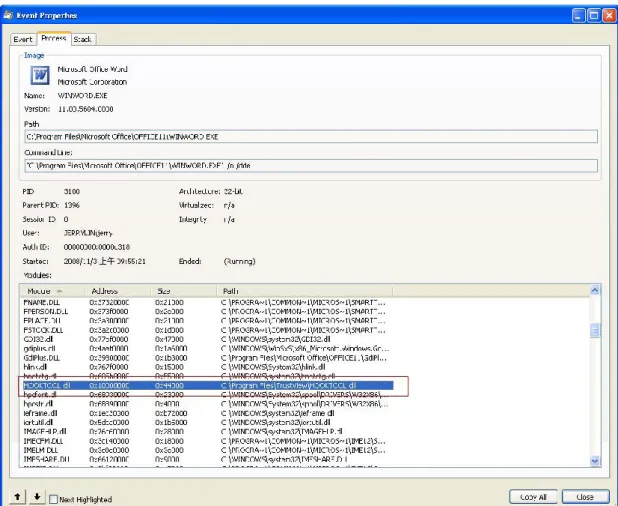Select the FSTOCK.DLL module row
Image resolution: width=618 pixels, height=506 pixels.
click(x=207, y=330)
